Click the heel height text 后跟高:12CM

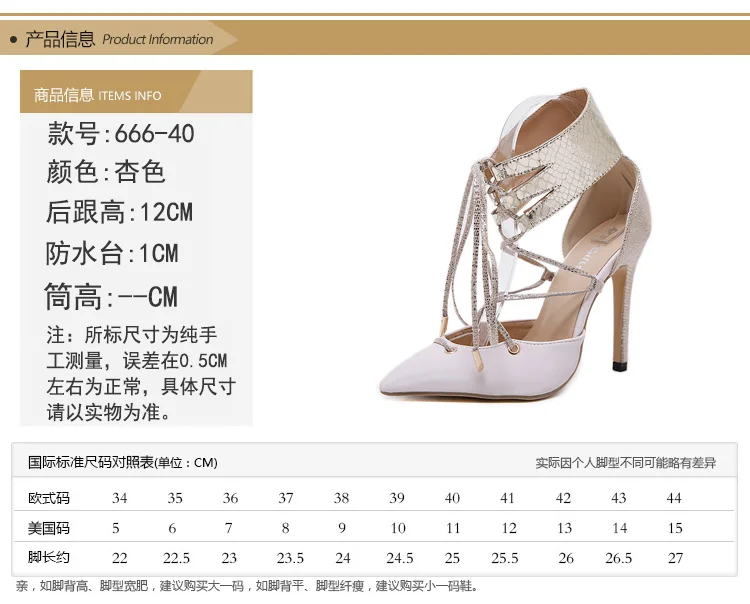tap(119, 212)
